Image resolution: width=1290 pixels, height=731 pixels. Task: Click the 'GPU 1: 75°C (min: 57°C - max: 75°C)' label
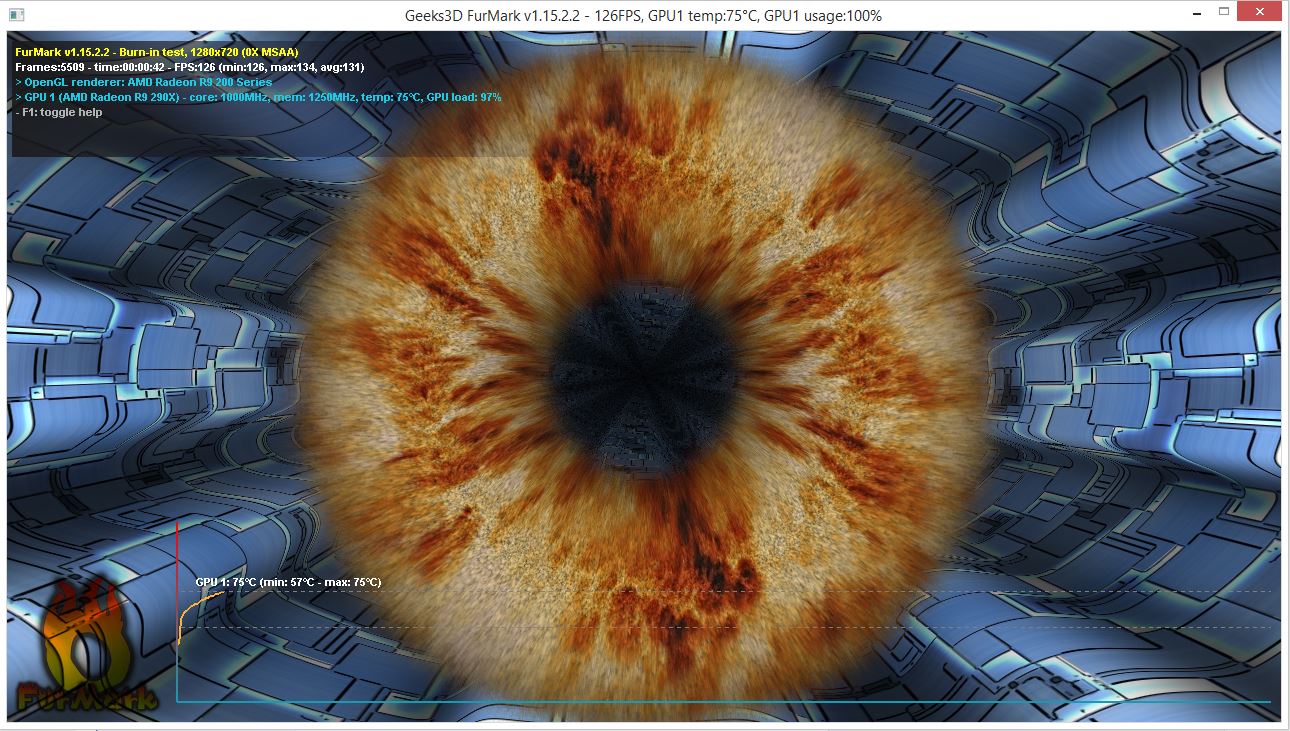coord(288,582)
